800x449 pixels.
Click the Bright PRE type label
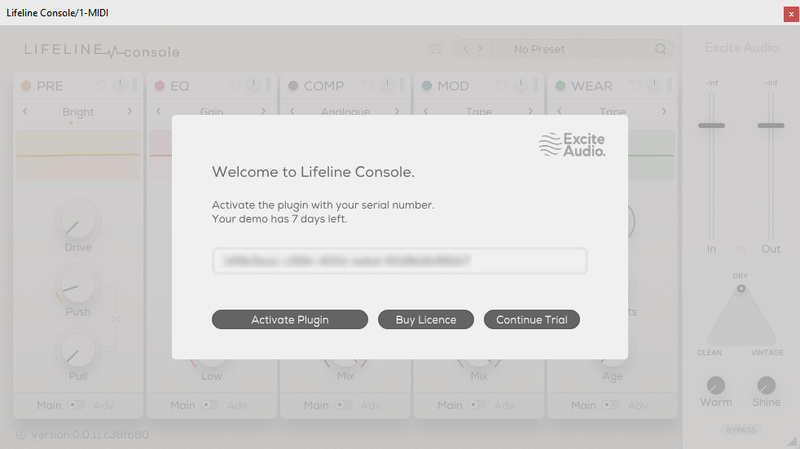78,112
